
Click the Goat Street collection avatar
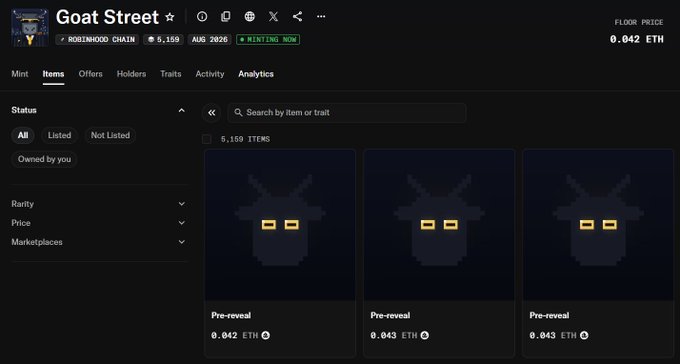point(29,27)
